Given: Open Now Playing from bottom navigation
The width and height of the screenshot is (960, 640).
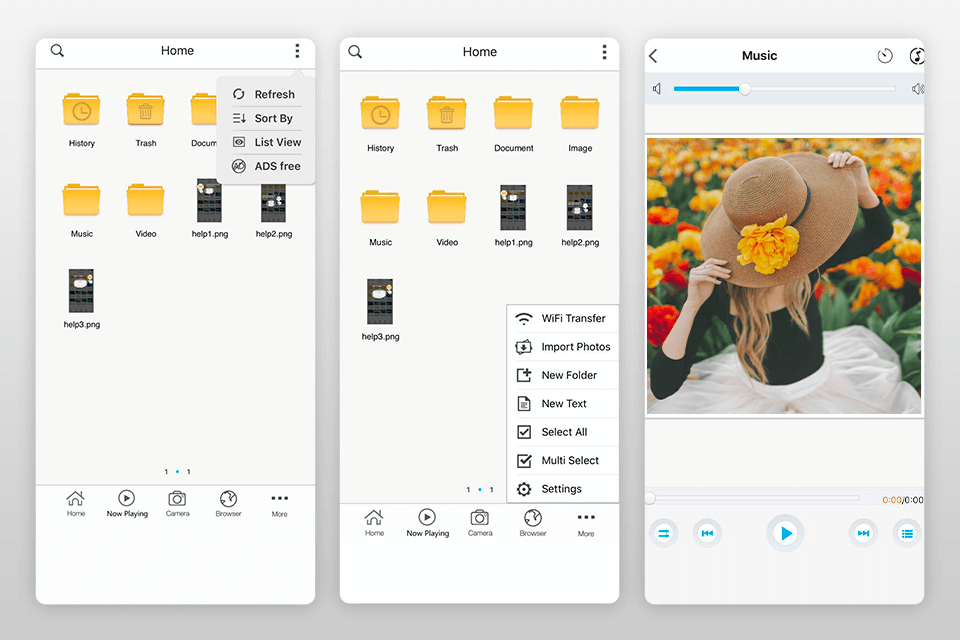Looking at the screenshot, I should point(127,503).
